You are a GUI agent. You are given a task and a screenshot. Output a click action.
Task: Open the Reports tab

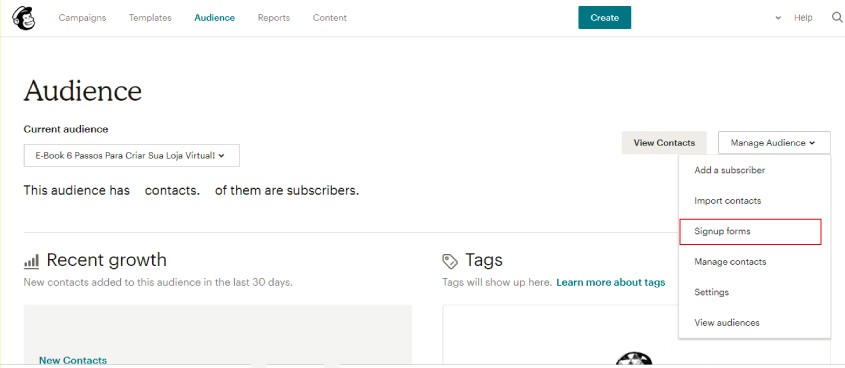(x=274, y=18)
